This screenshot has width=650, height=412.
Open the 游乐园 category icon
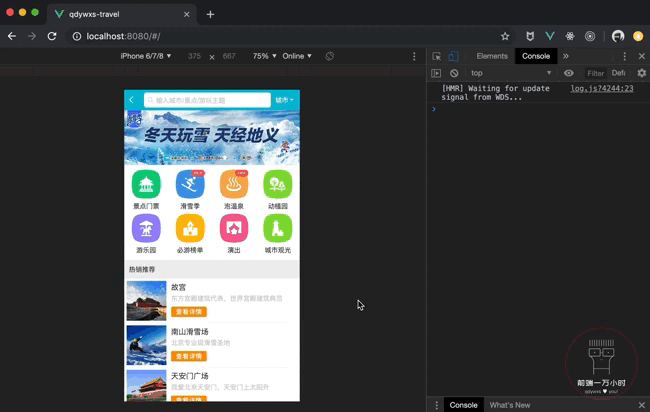pos(146,228)
